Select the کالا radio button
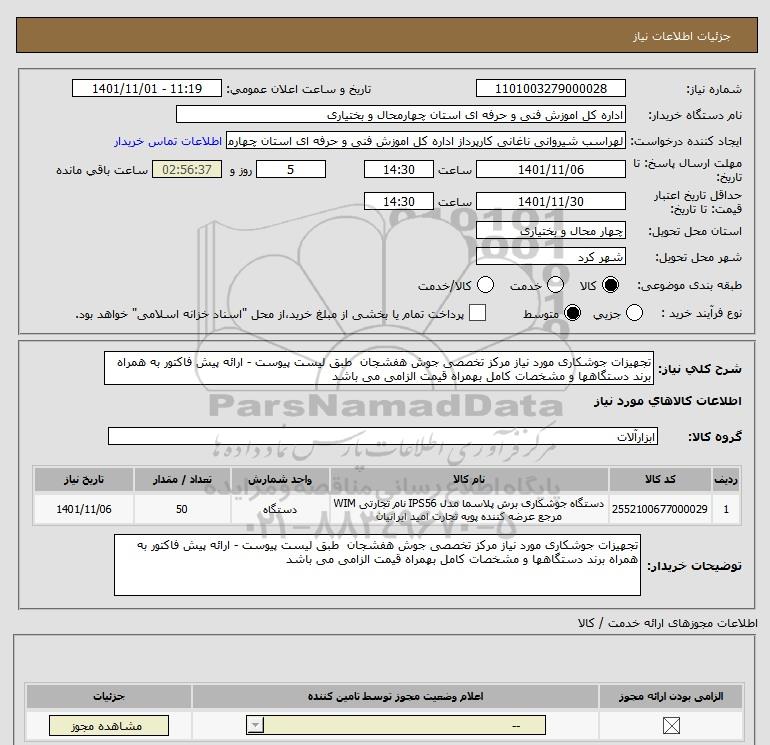Viewport: 770px width, 745px height. (x=610, y=285)
